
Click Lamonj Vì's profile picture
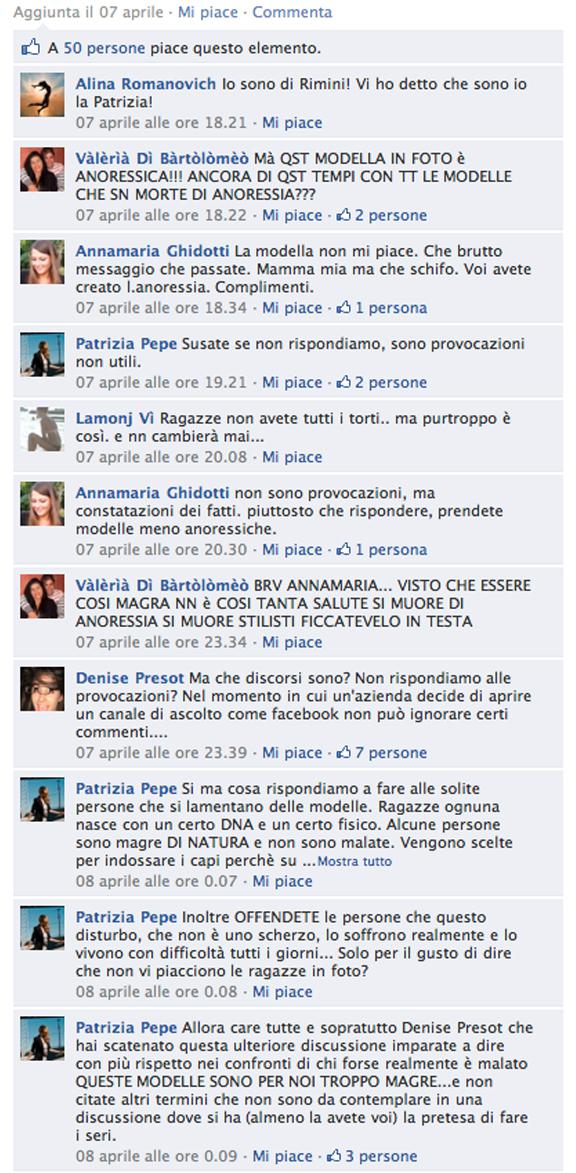coord(42,429)
